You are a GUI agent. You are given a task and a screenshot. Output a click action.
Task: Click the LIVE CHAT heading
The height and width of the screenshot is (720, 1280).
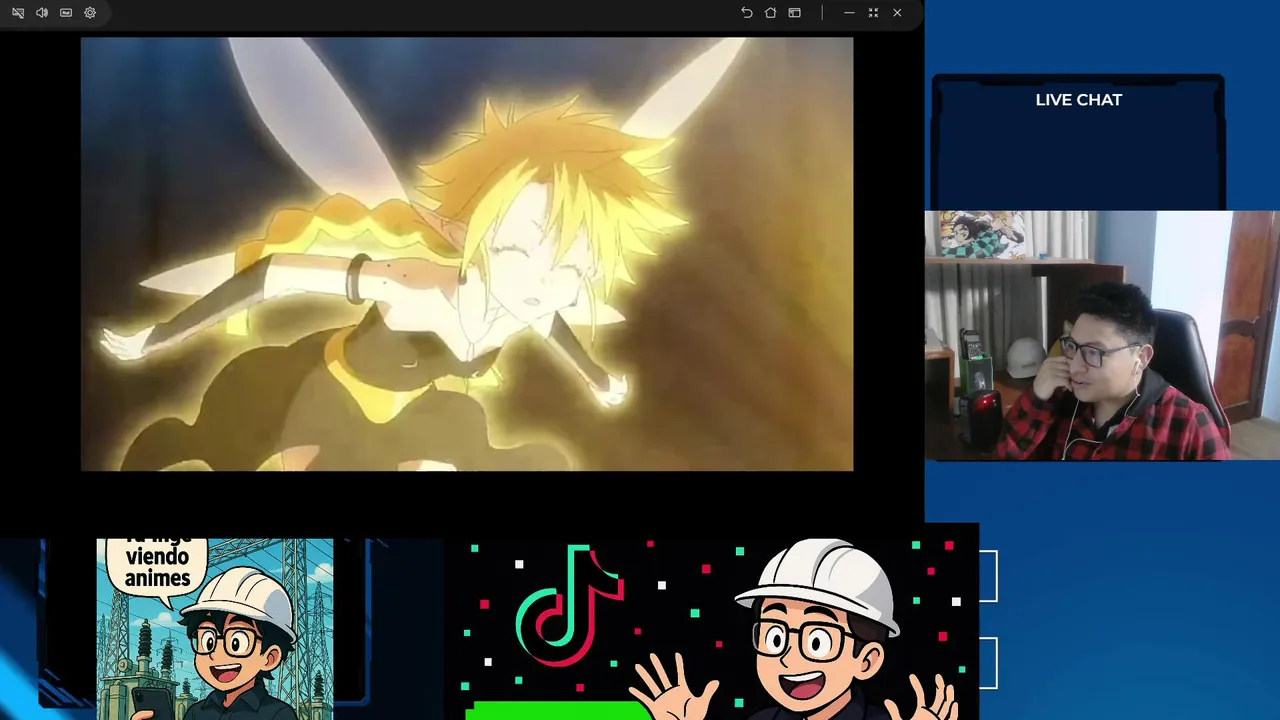click(1078, 100)
